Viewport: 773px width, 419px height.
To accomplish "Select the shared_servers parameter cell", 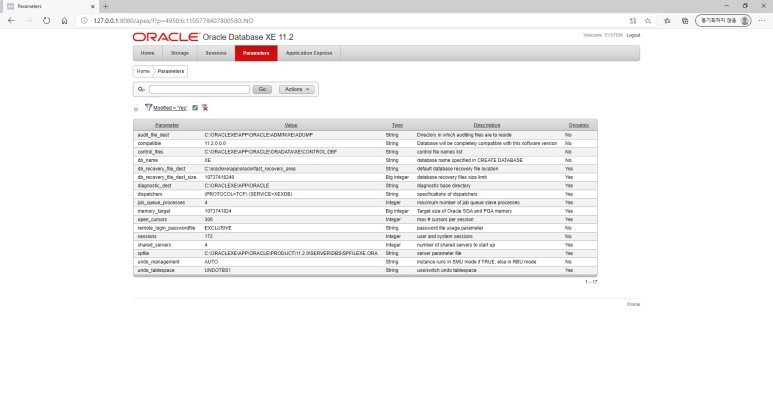I will click(x=154, y=245).
